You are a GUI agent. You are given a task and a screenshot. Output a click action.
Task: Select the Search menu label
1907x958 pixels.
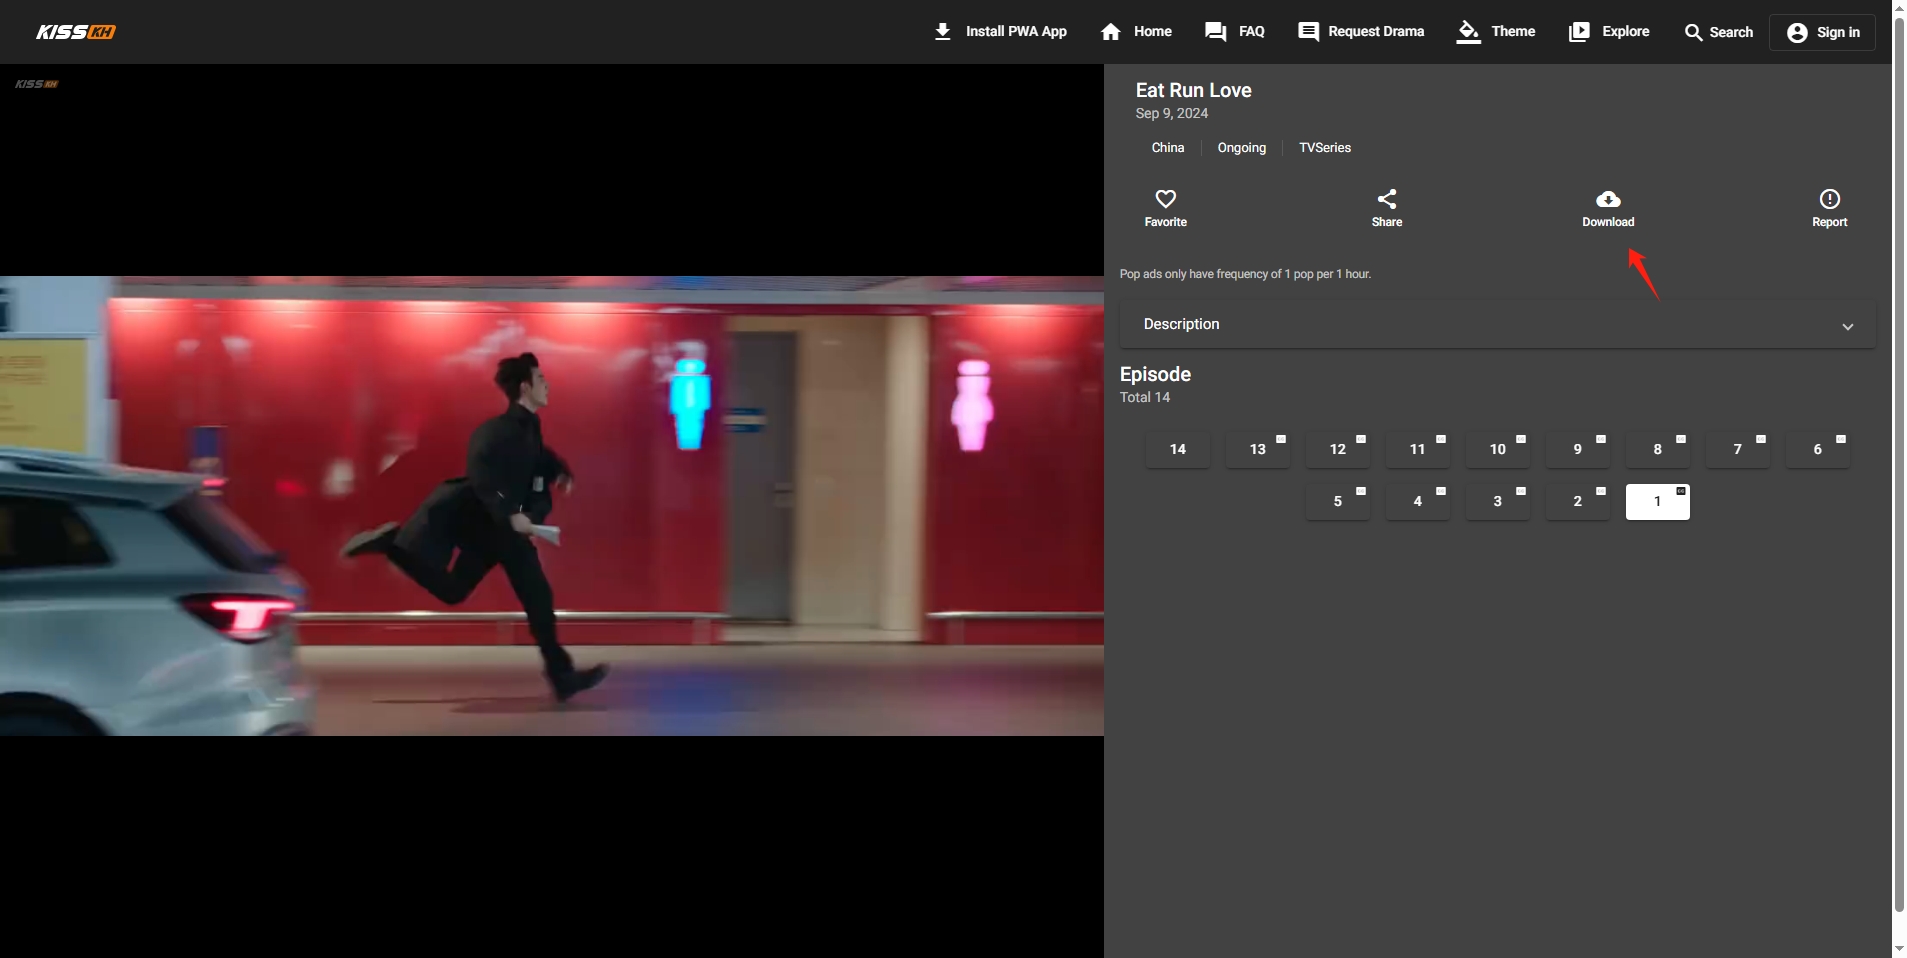coord(1731,32)
